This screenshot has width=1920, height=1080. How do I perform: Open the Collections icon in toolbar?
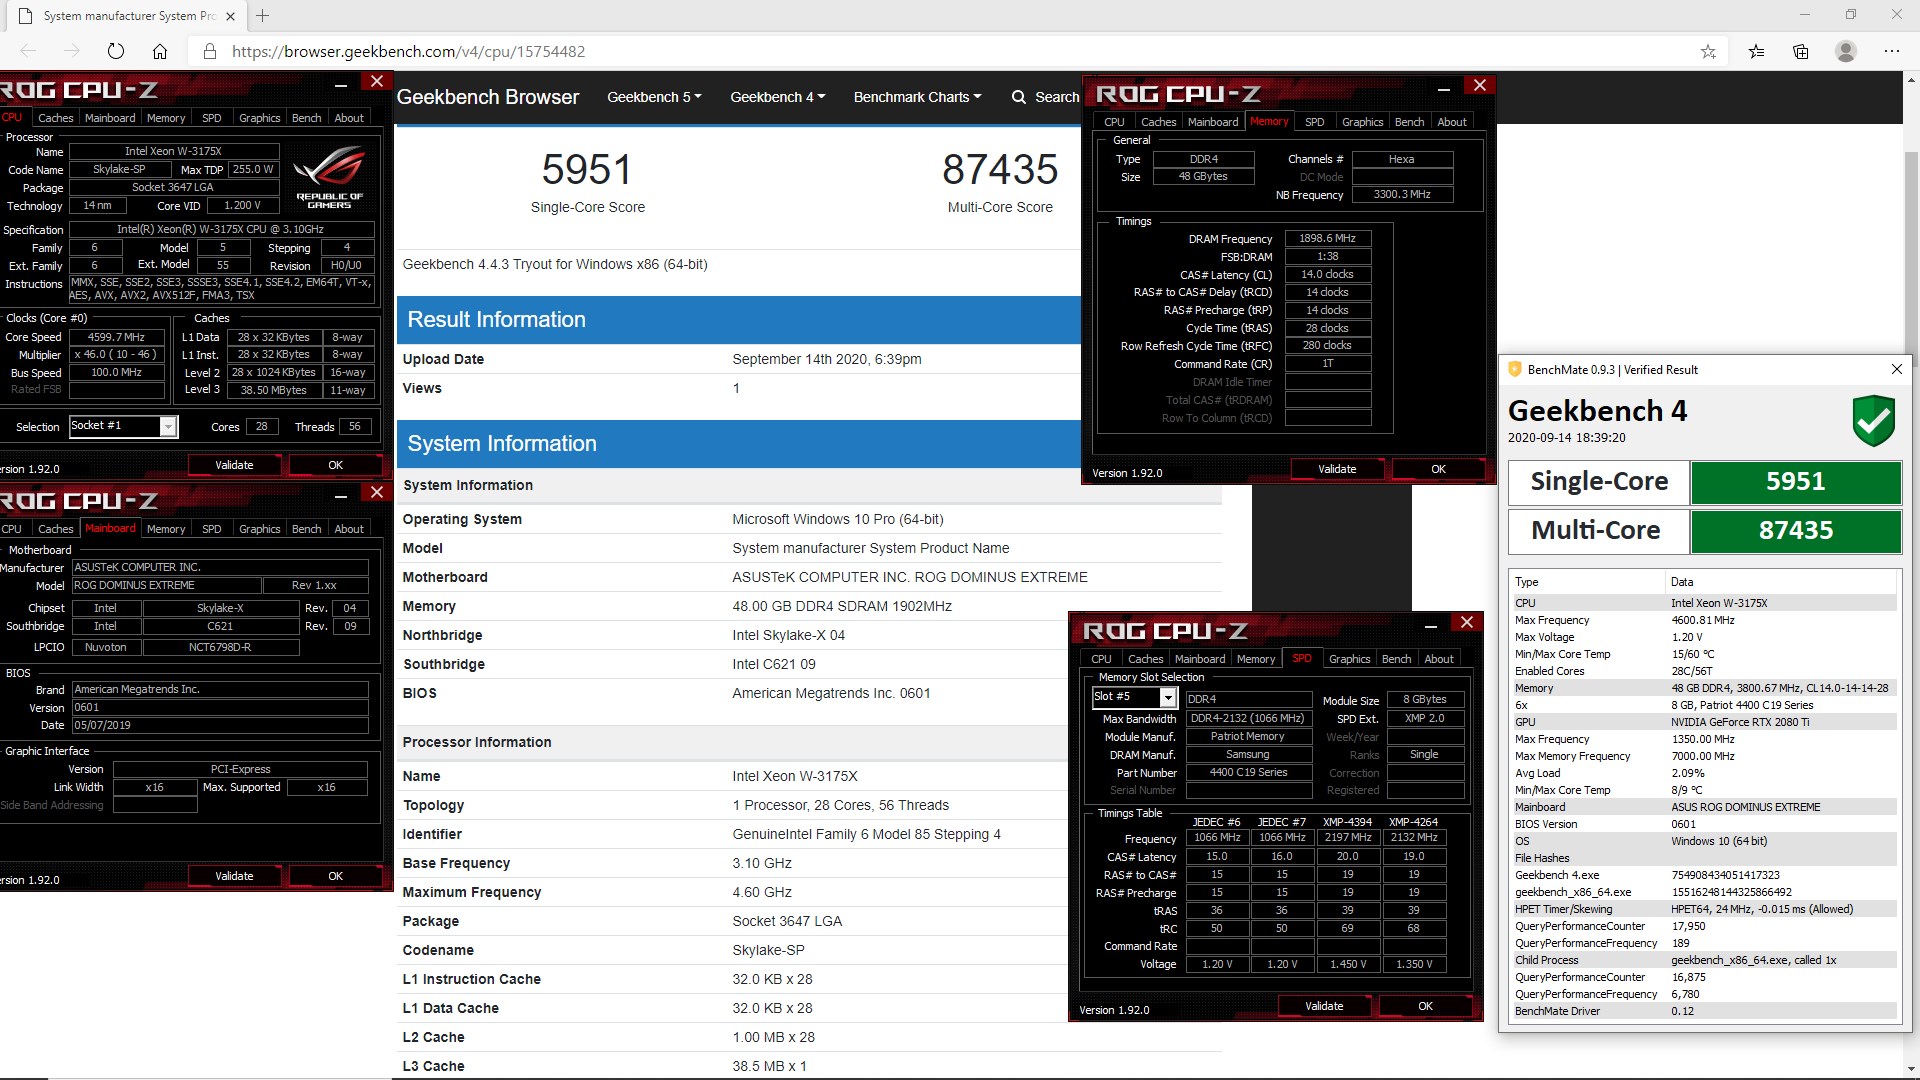[1801, 51]
